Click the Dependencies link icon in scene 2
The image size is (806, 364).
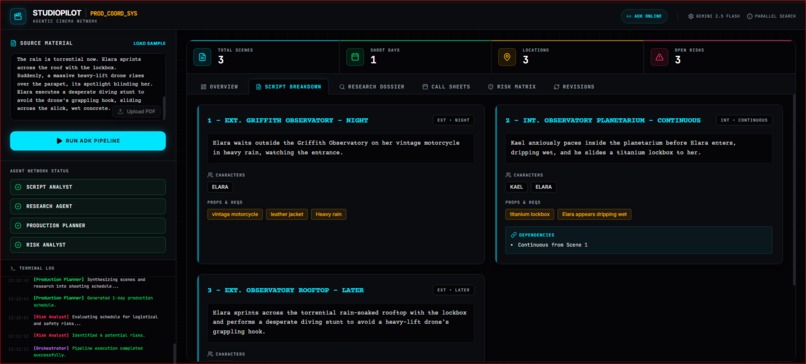514,235
